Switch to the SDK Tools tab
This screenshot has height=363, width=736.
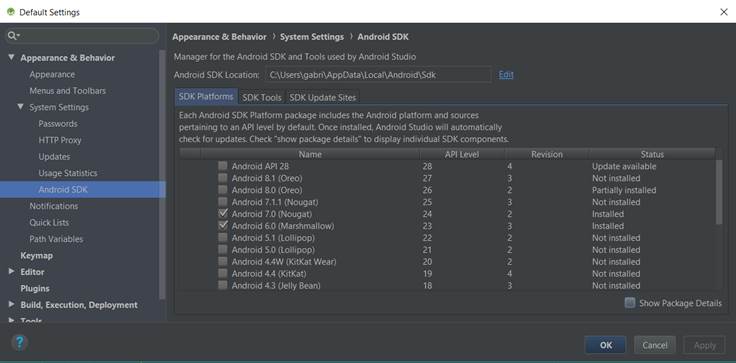pos(262,97)
